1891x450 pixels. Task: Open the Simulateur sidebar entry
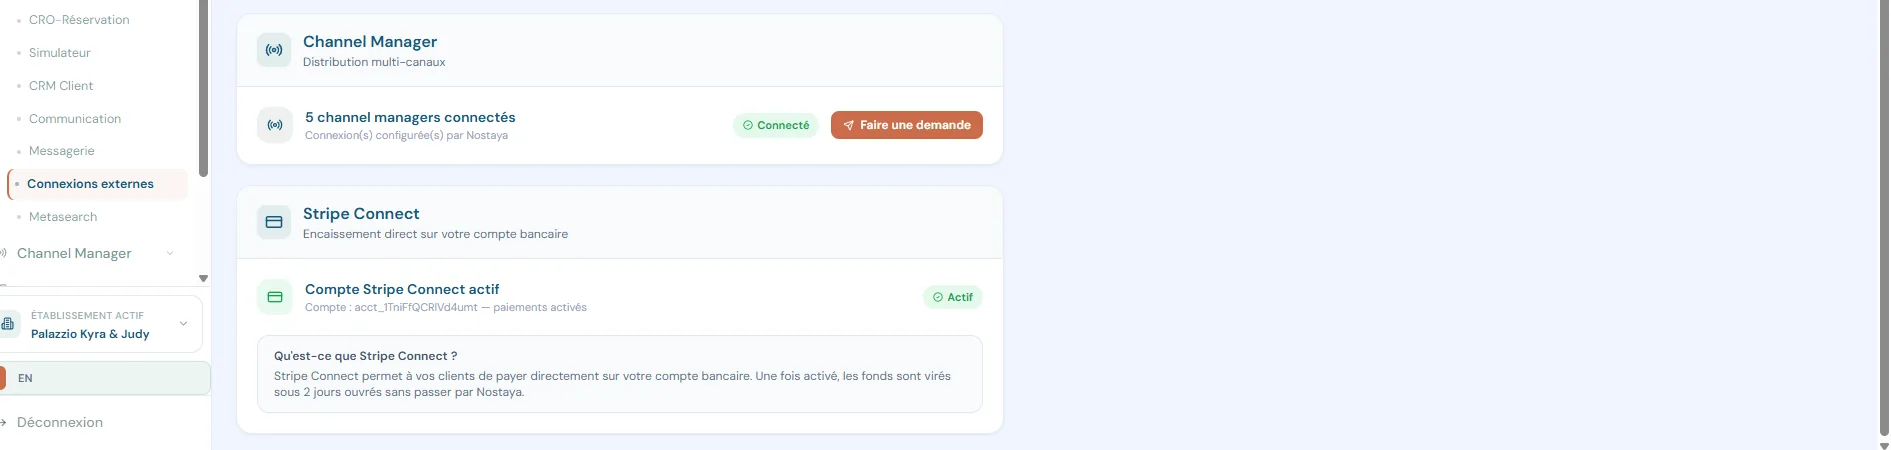60,53
